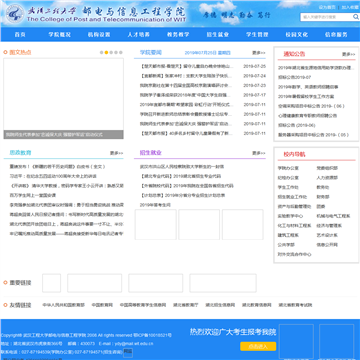Select the fourth carousel dot in 图文热点
Viewport: 360px width, 360px height.
pyautogui.click(x=116, y=52)
